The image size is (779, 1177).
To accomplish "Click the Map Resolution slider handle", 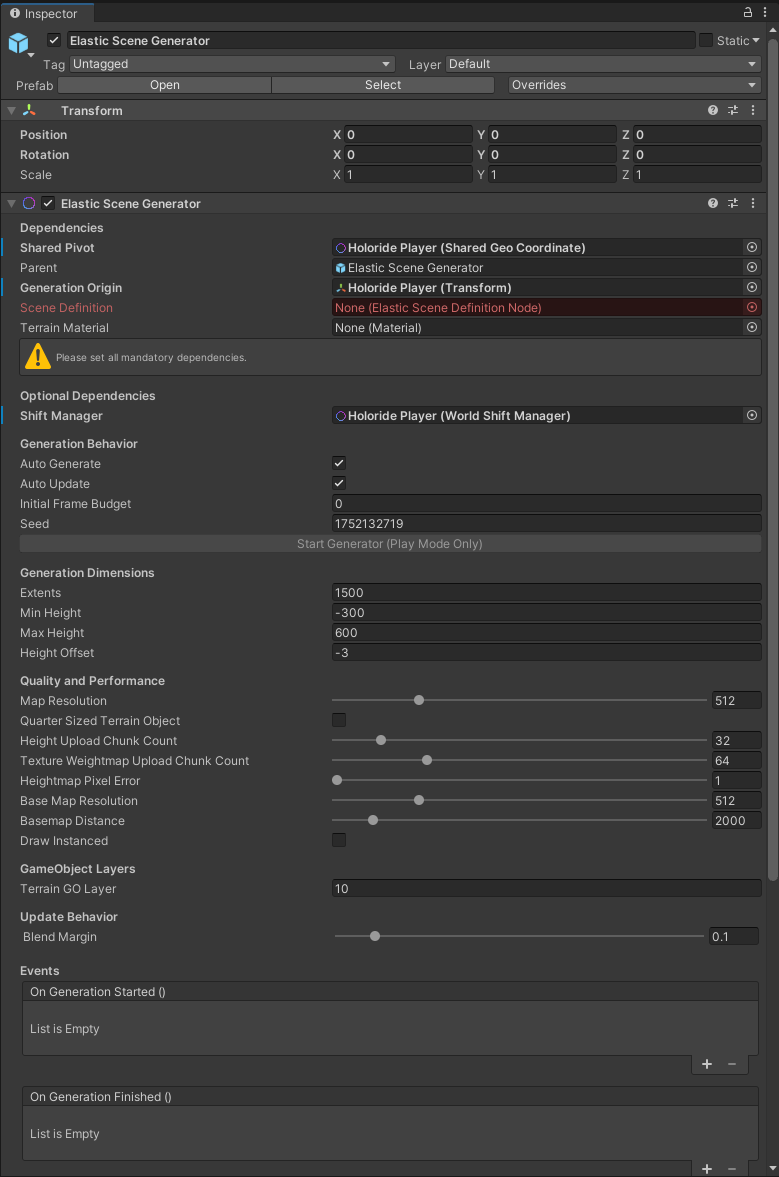I will [419, 701].
